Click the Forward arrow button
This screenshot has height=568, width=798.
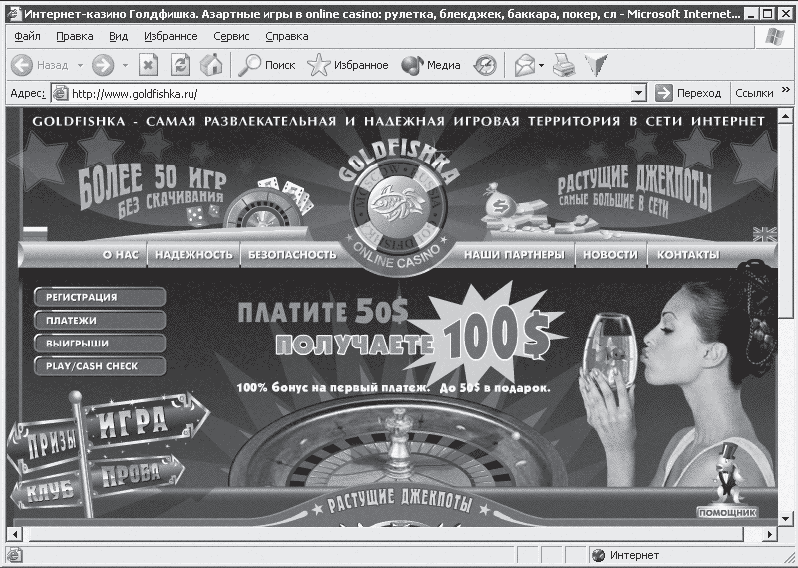tap(102, 65)
